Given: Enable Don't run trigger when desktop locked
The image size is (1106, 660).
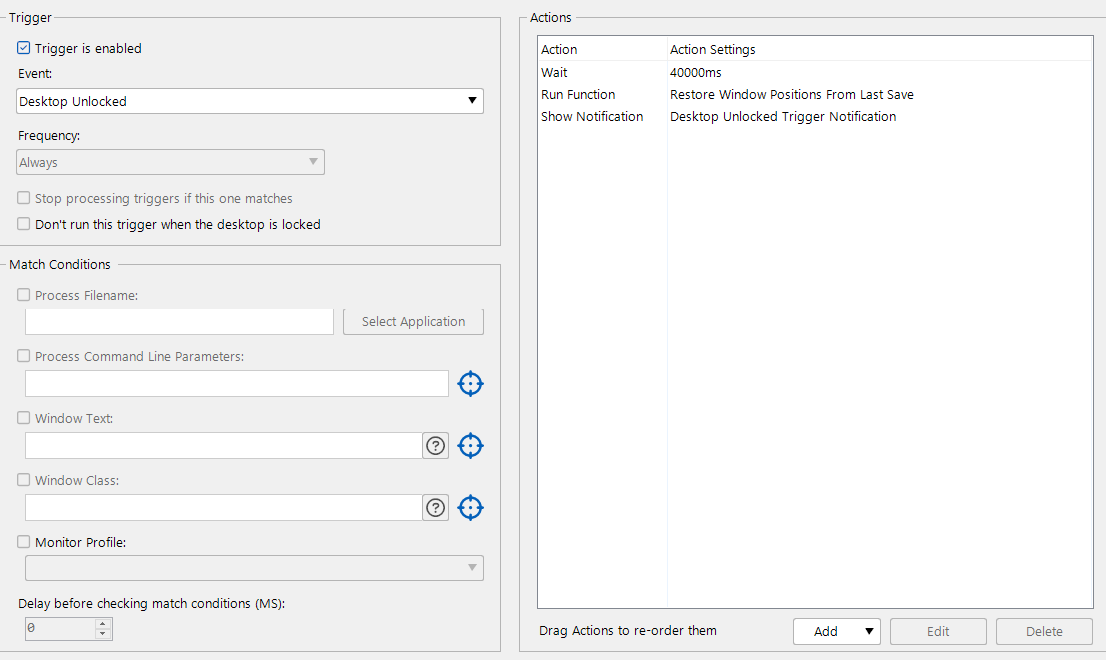Looking at the screenshot, I should click(24, 225).
